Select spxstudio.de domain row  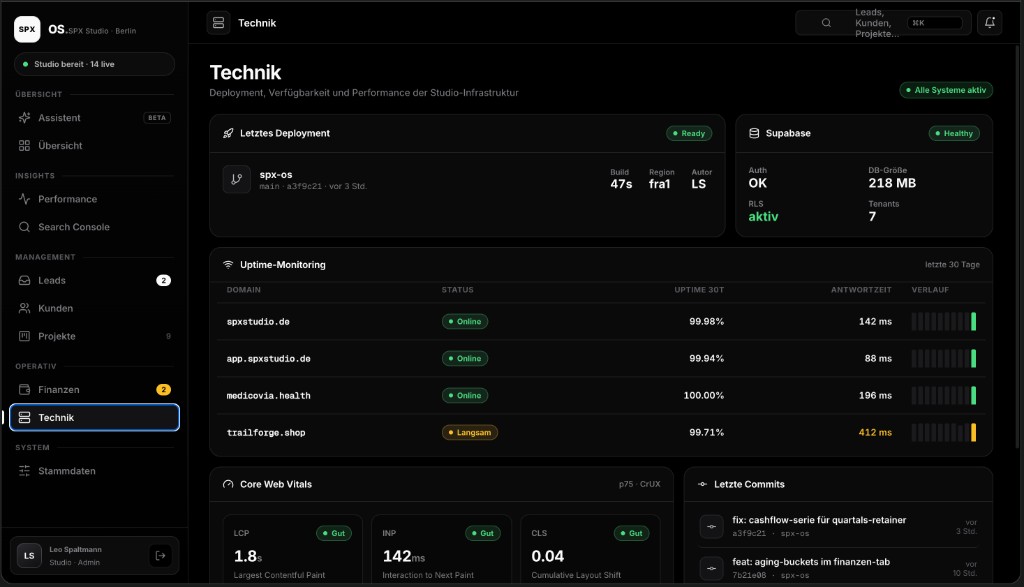(601, 321)
